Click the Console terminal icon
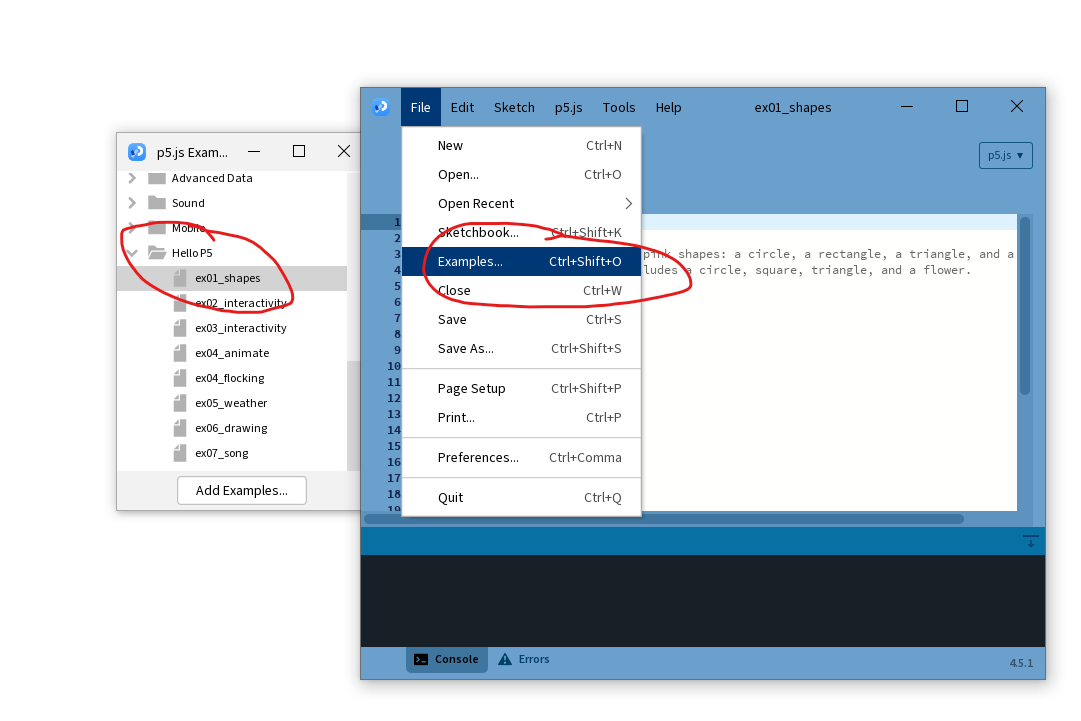The image size is (1081, 721). tap(421, 660)
